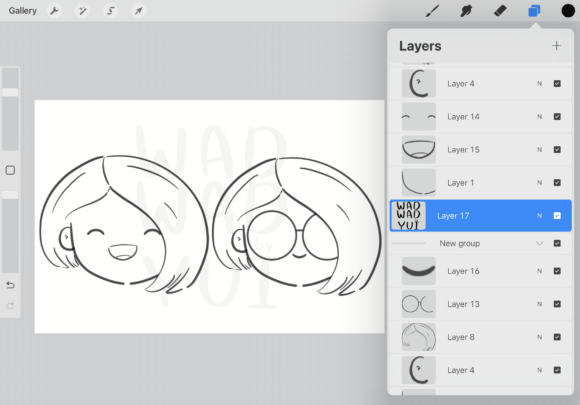
Task: Hide Layer 15 using its checkbox
Action: point(557,149)
